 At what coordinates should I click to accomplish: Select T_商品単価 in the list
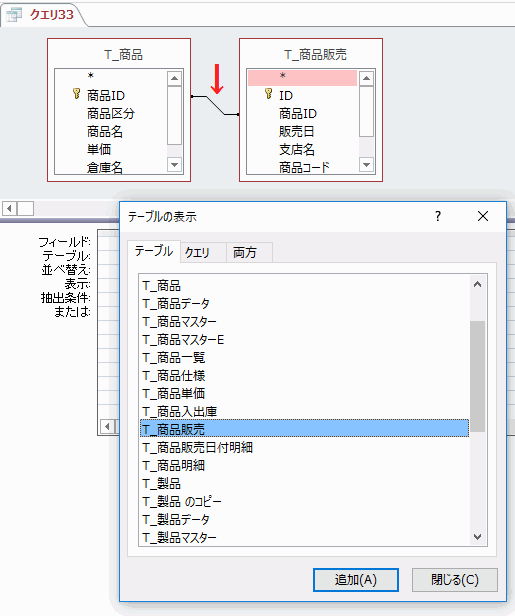click(x=304, y=393)
